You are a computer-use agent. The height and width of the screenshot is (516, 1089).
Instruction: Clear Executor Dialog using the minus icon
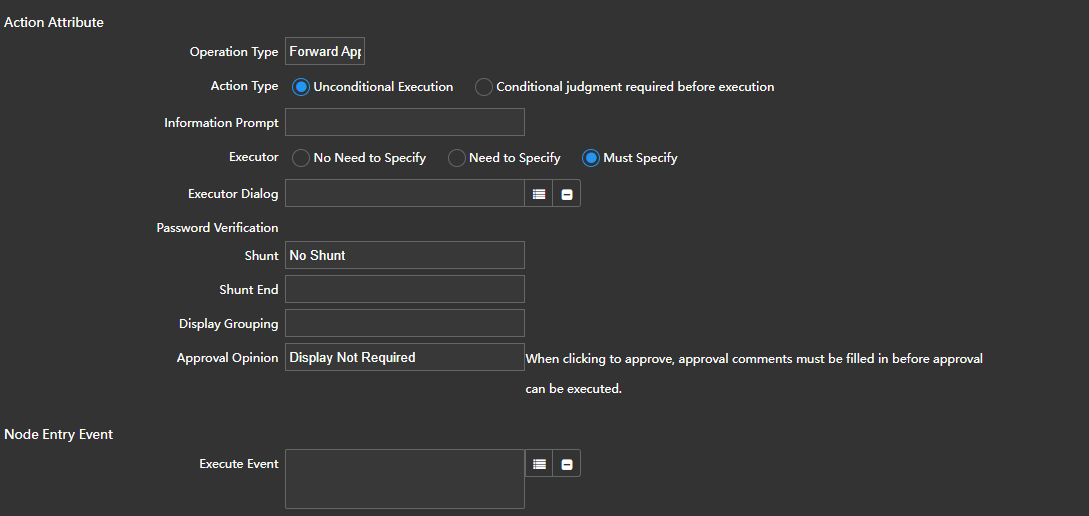point(567,194)
